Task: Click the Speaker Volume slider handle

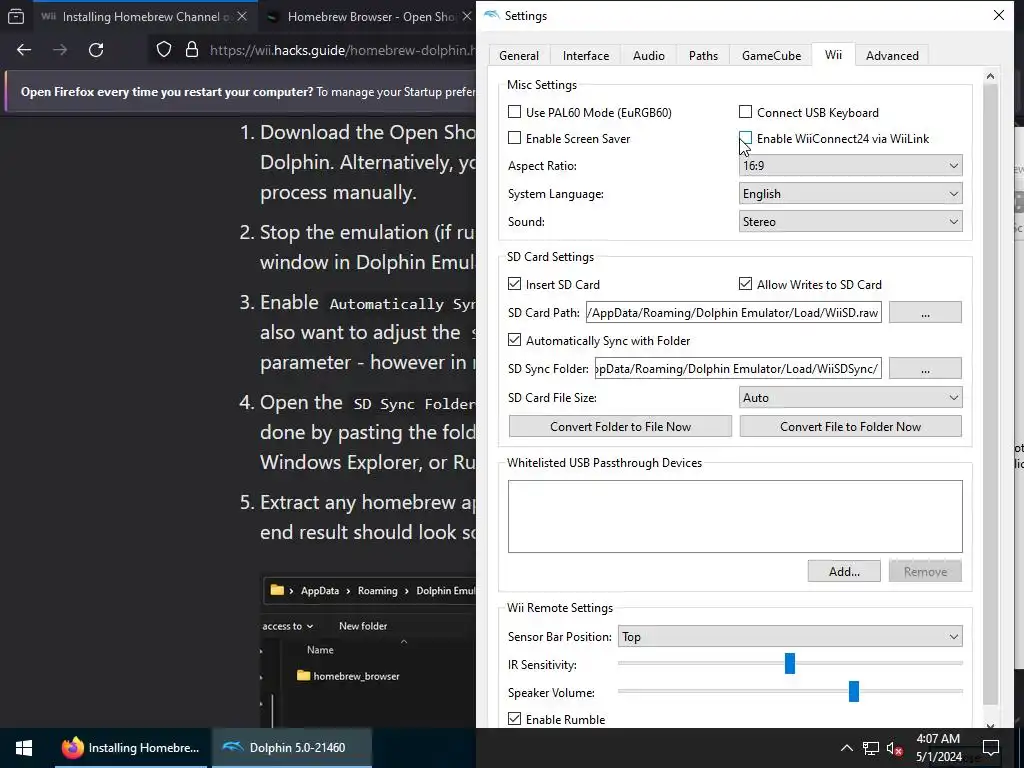Action: tap(854, 691)
